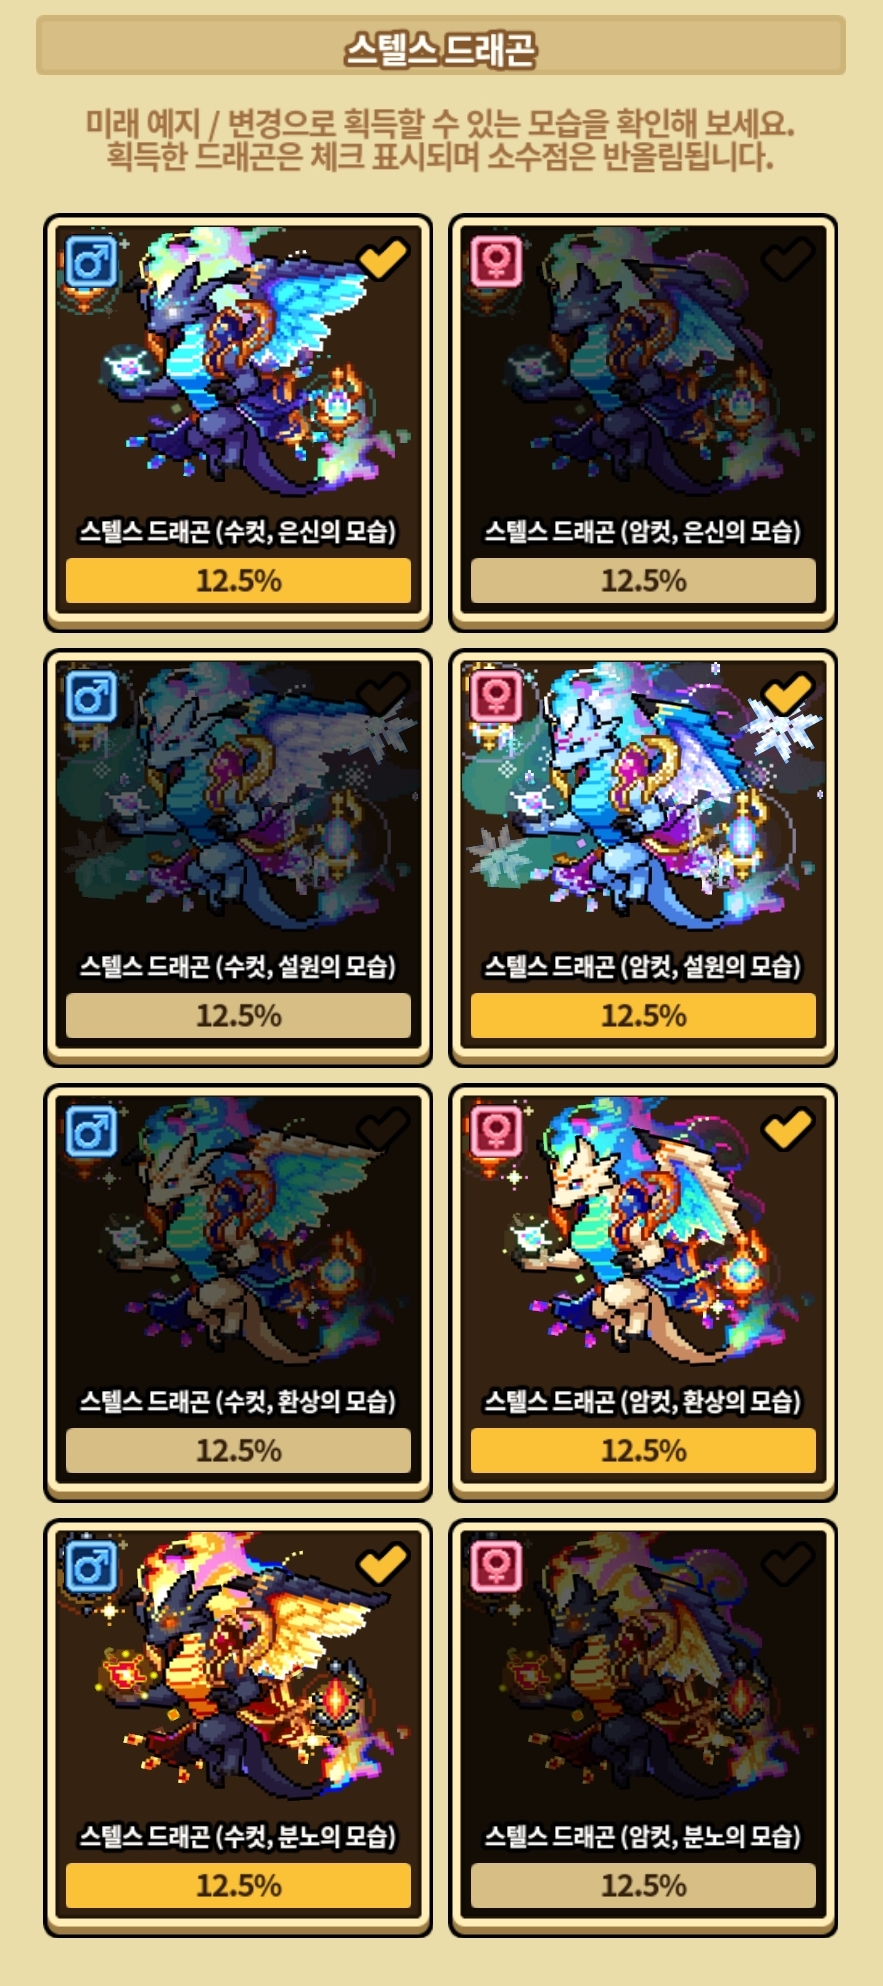The width and height of the screenshot is (883, 1986).
Task: Click 12.5% bar under 수컷 은신의 모습
Action: click(238, 580)
